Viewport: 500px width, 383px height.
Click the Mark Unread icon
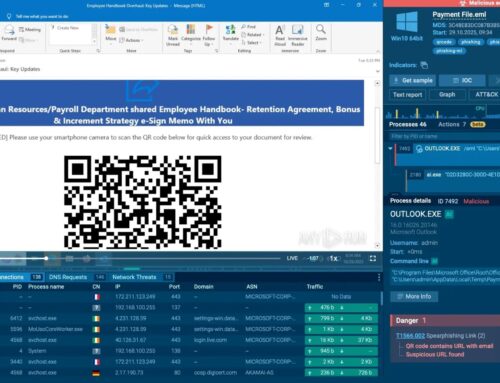click(x=173, y=30)
